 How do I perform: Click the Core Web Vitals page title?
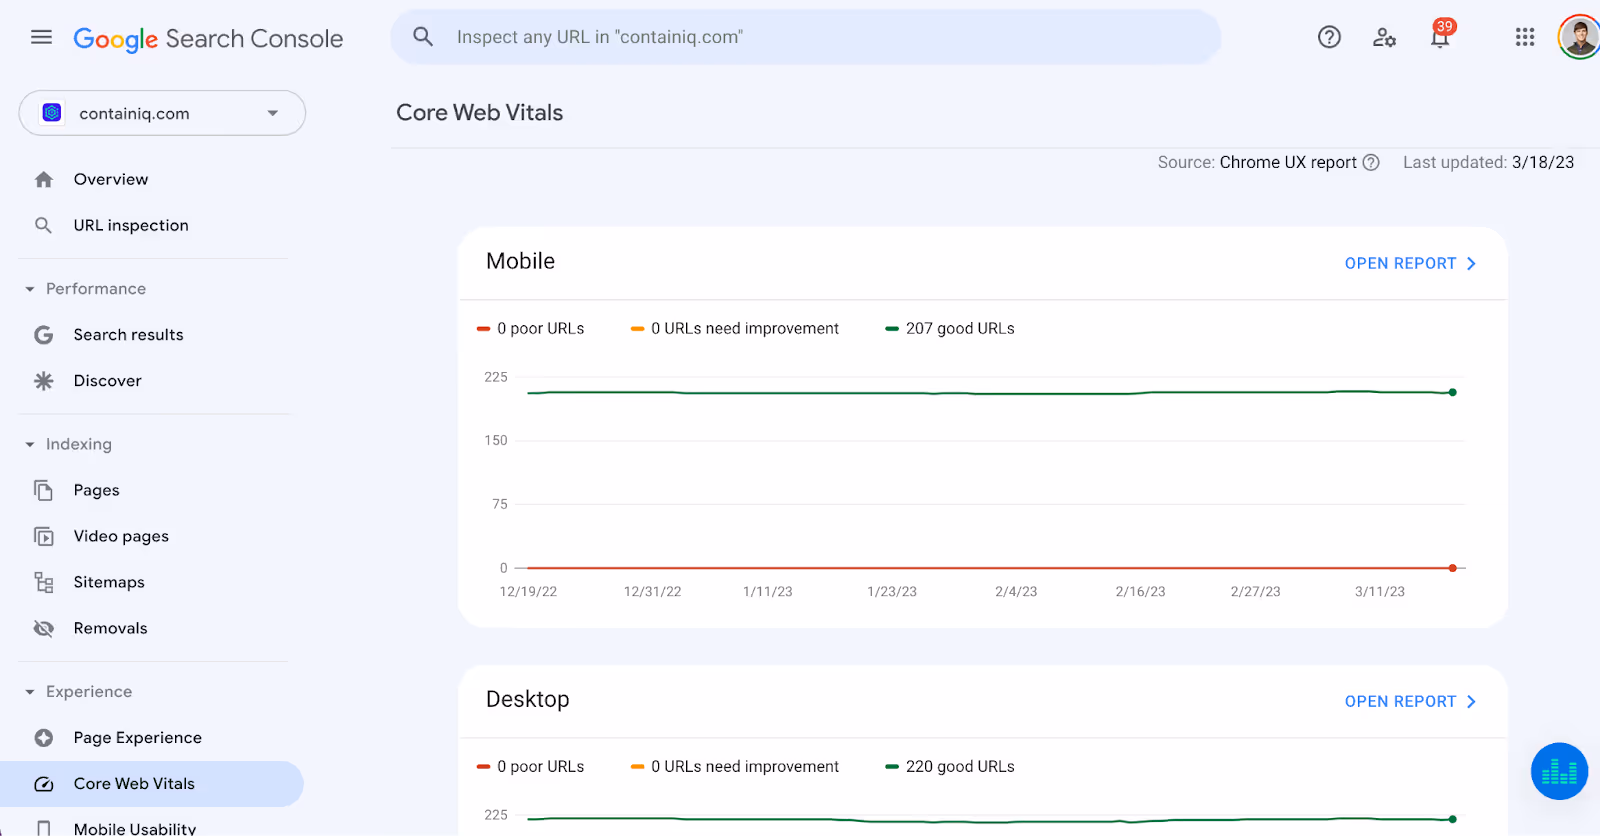point(480,113)
